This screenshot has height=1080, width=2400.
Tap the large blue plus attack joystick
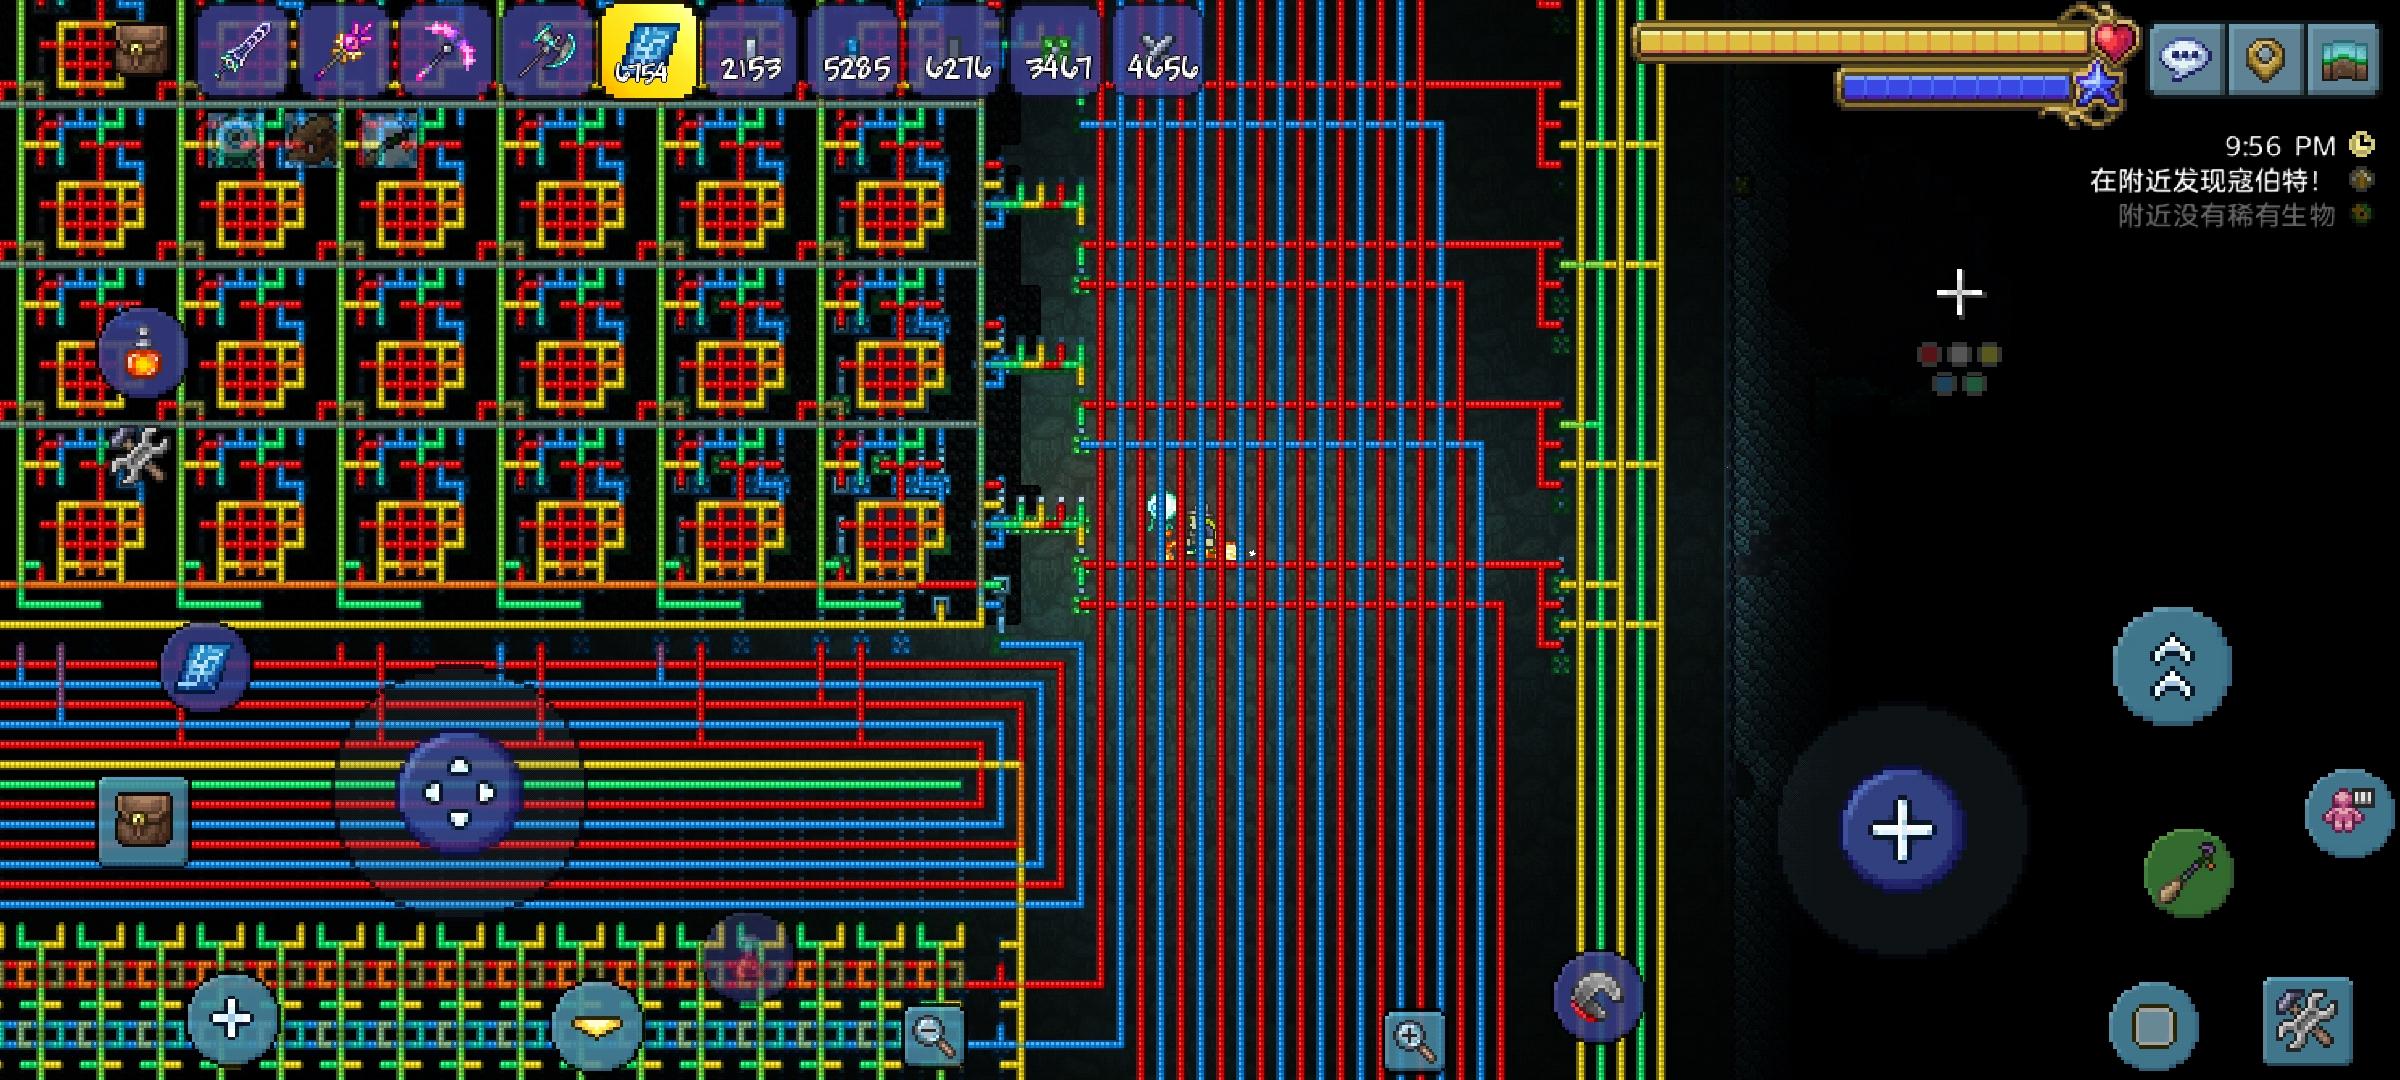click(1902, 830)
